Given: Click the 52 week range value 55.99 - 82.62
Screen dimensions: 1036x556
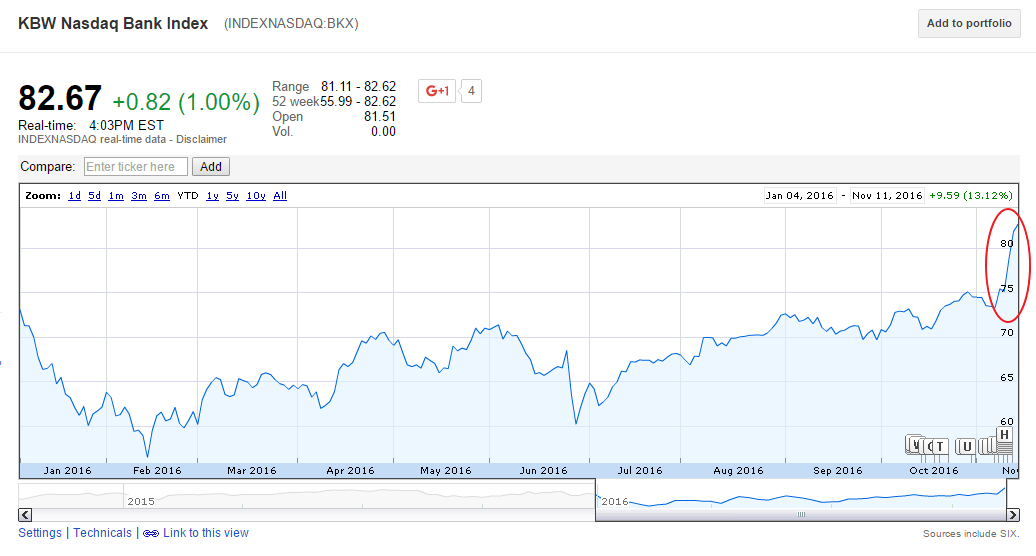Looking at the screenshot, I should tap(358, 102).
